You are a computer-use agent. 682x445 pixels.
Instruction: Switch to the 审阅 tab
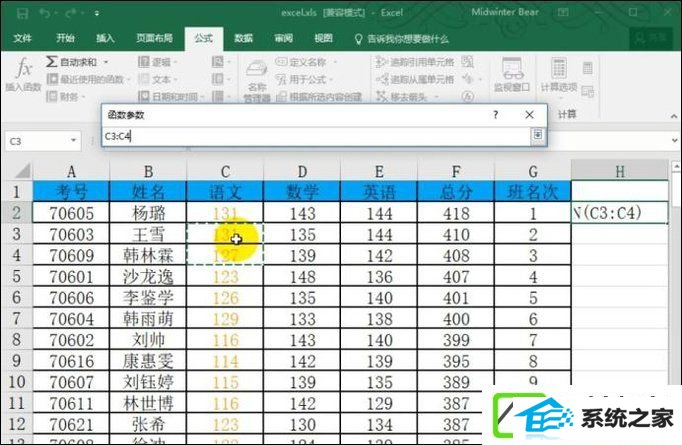tap(284, 38)
